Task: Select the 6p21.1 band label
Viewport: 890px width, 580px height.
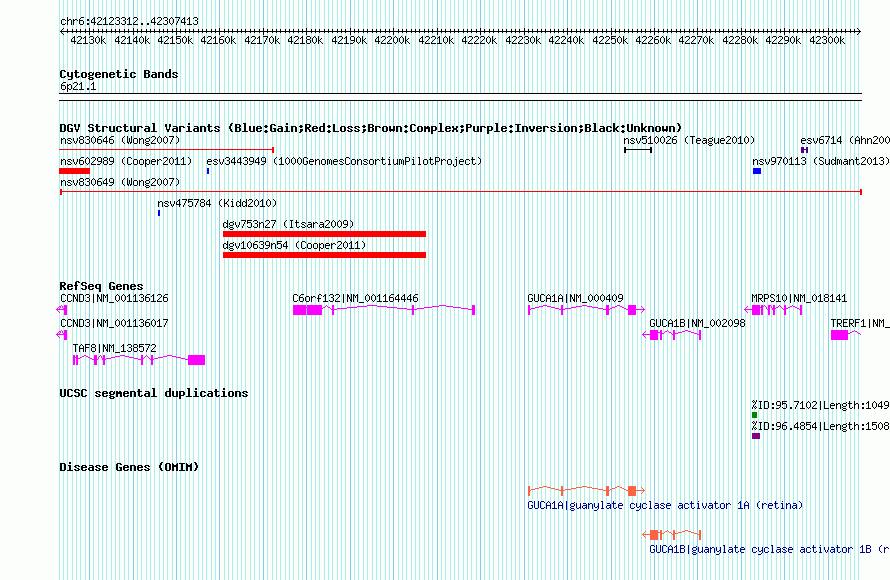Action: (x=78, y=86)
